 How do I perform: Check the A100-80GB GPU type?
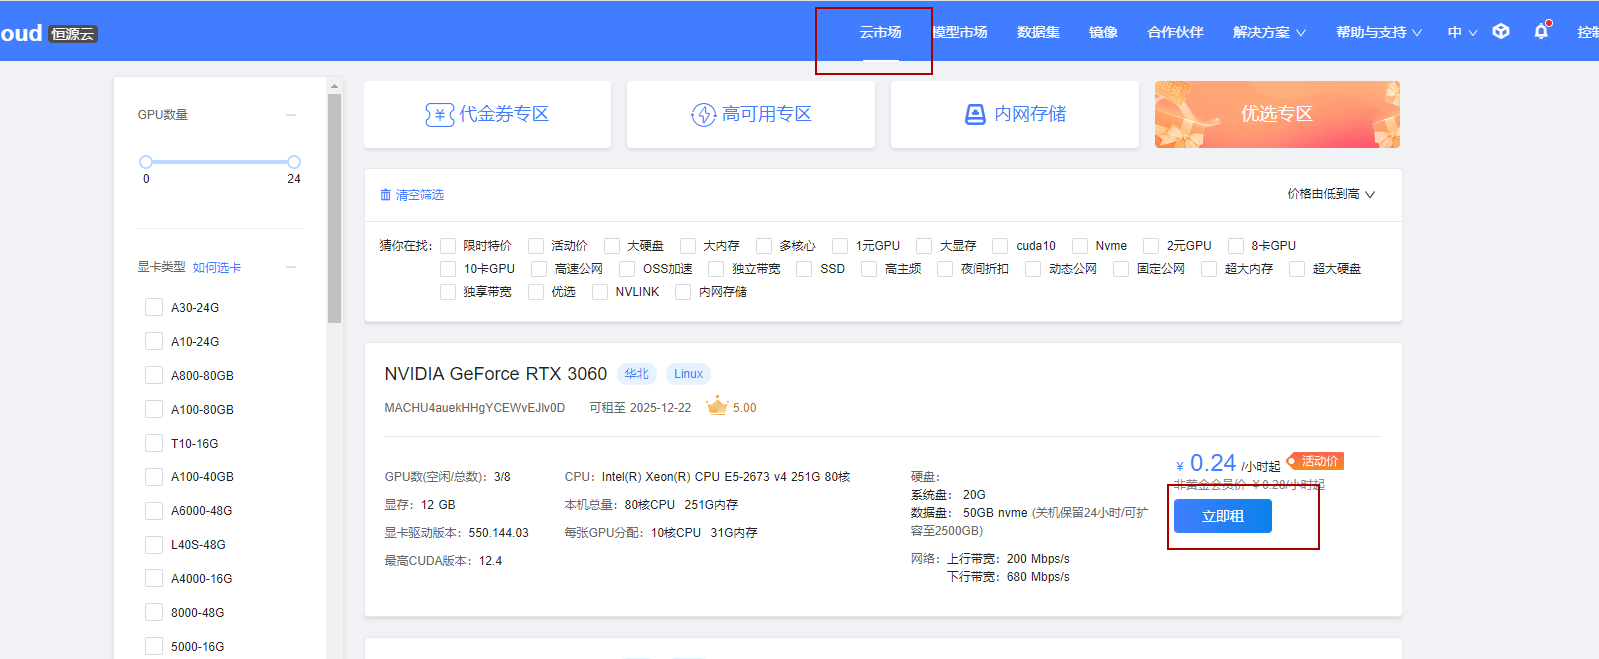tap(154, 409)
